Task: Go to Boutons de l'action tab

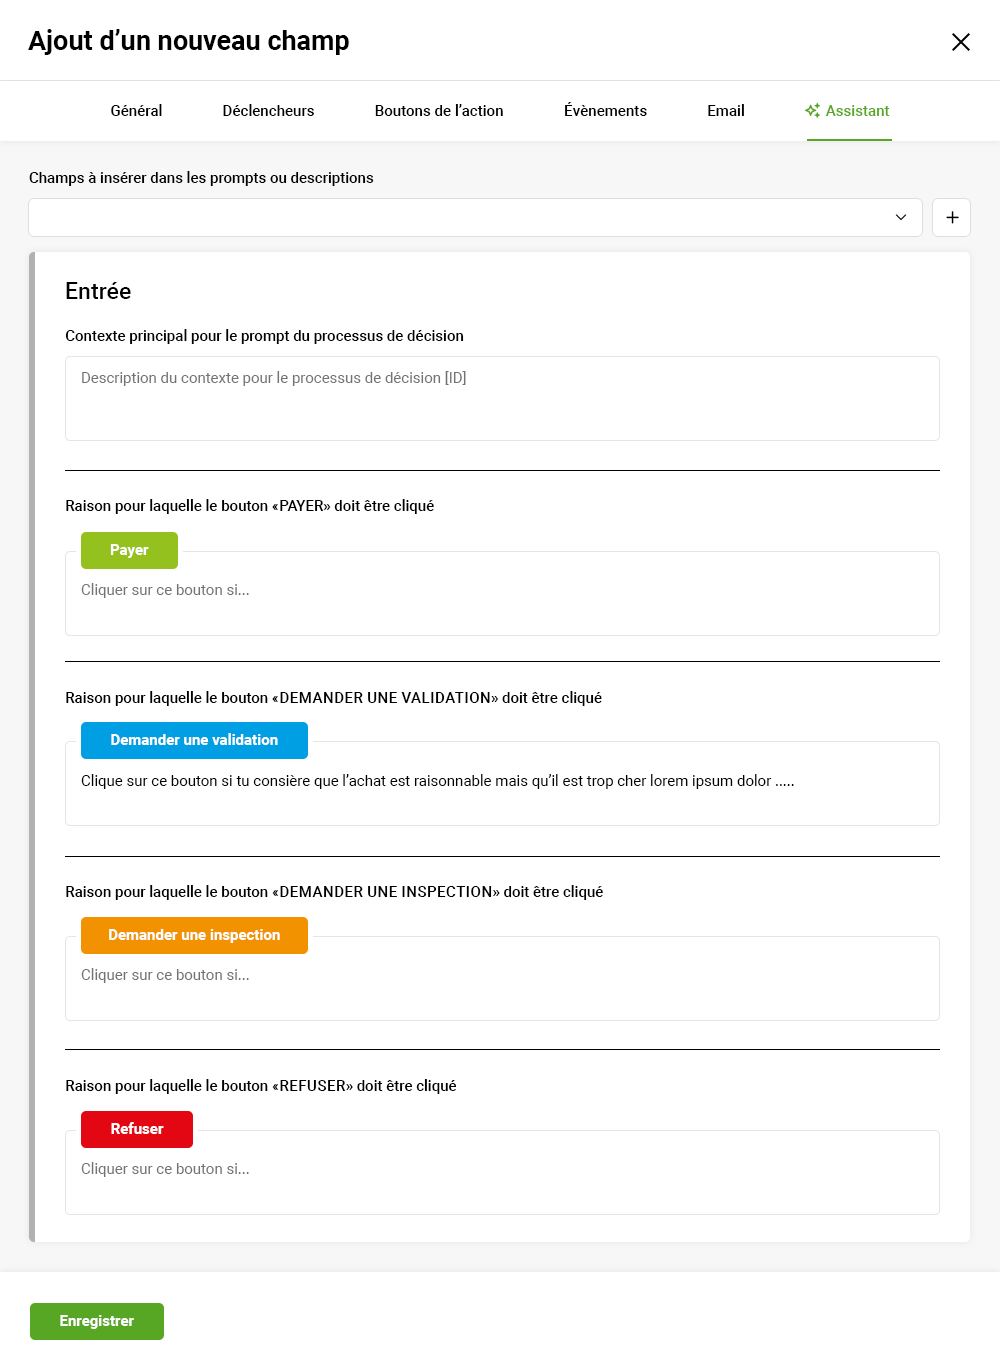Action: click(x=439, y=111)
